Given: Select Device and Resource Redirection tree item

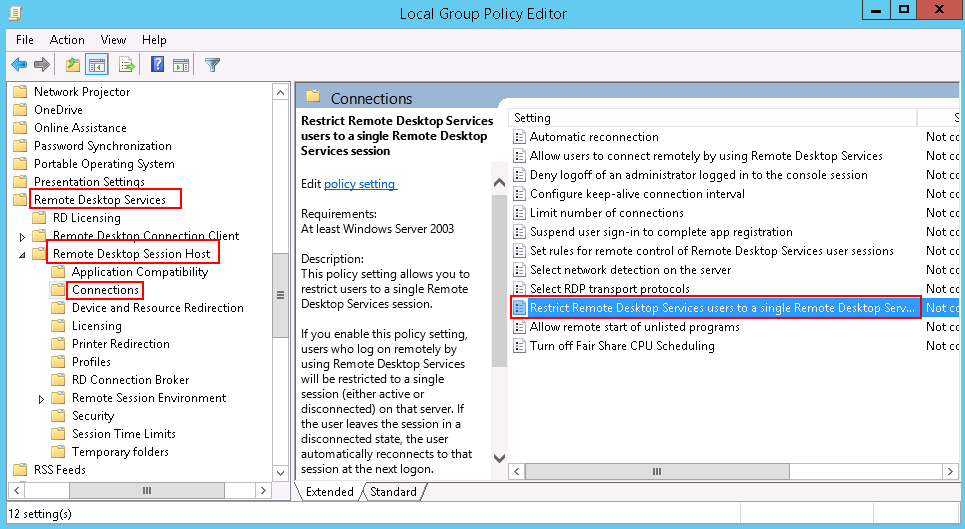Looking at the screenshot, I should click(158, 308).
